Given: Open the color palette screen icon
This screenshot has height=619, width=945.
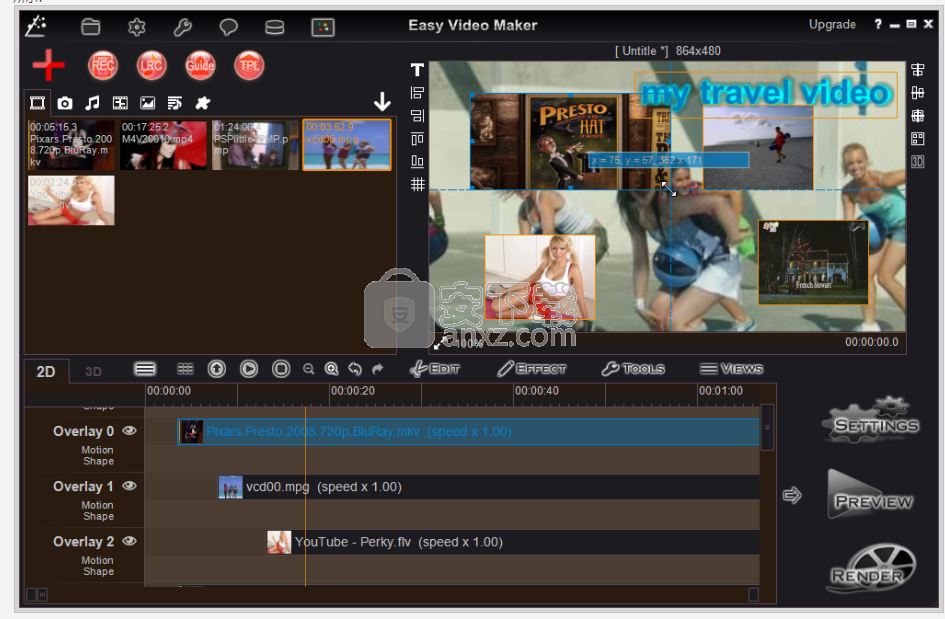Looking at the screenshot, I should click(323, 27).
